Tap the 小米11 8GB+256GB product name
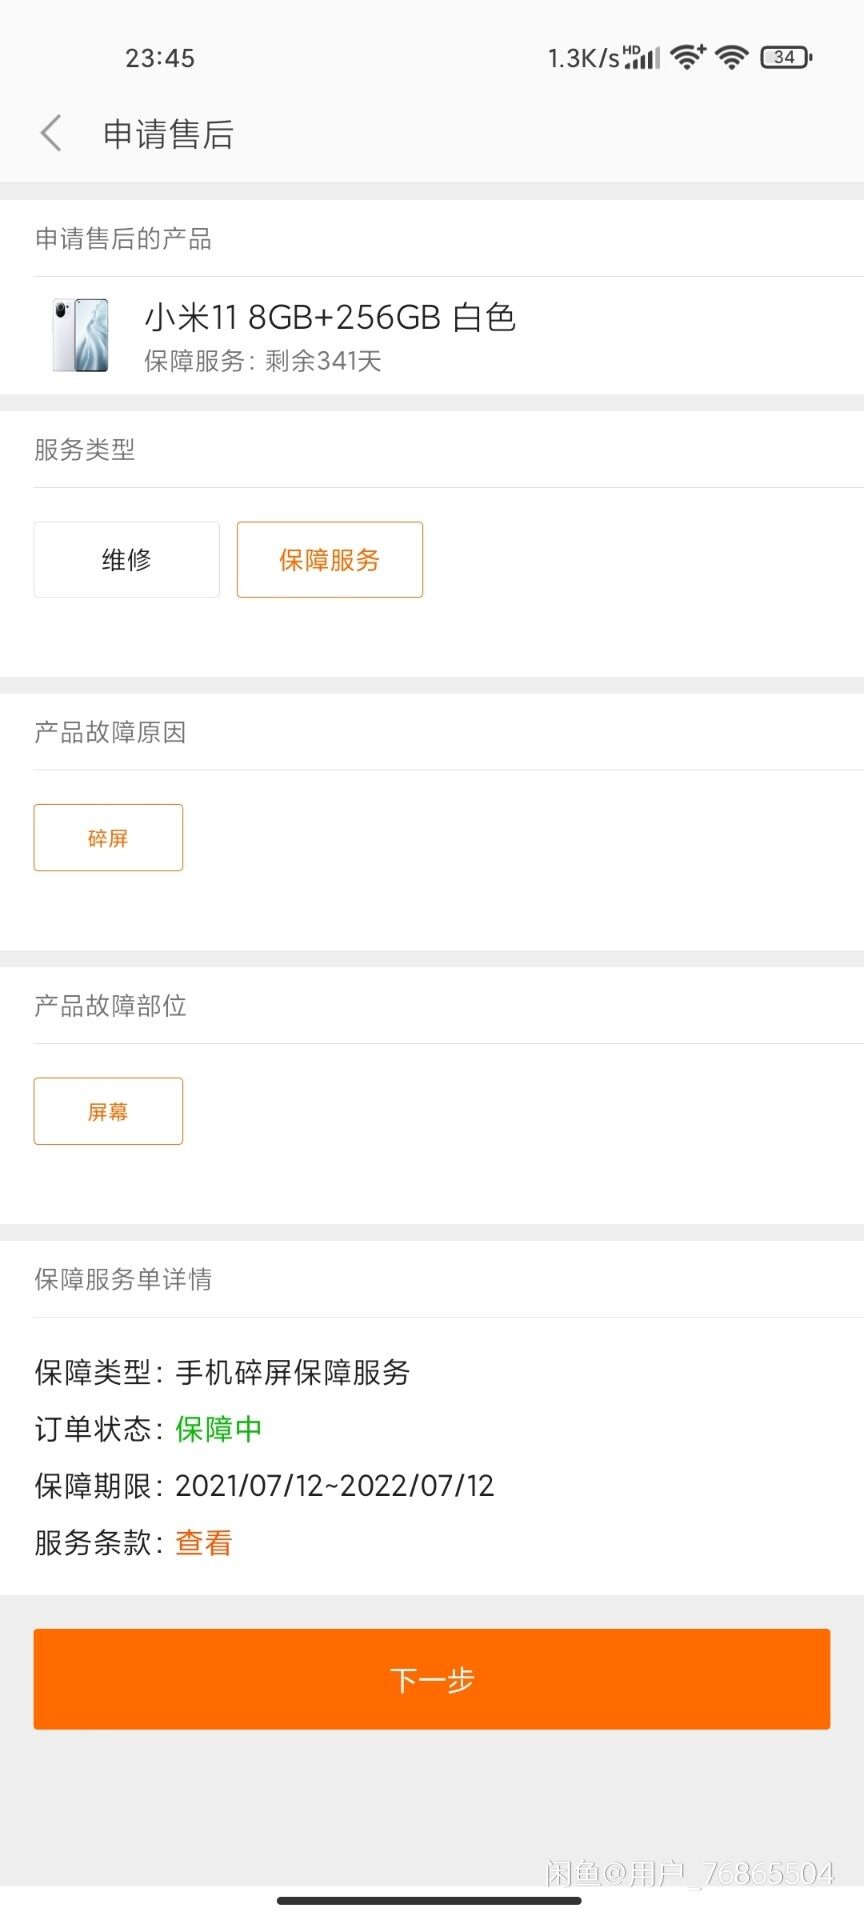The image size is (864, 1920). (330, 317)
